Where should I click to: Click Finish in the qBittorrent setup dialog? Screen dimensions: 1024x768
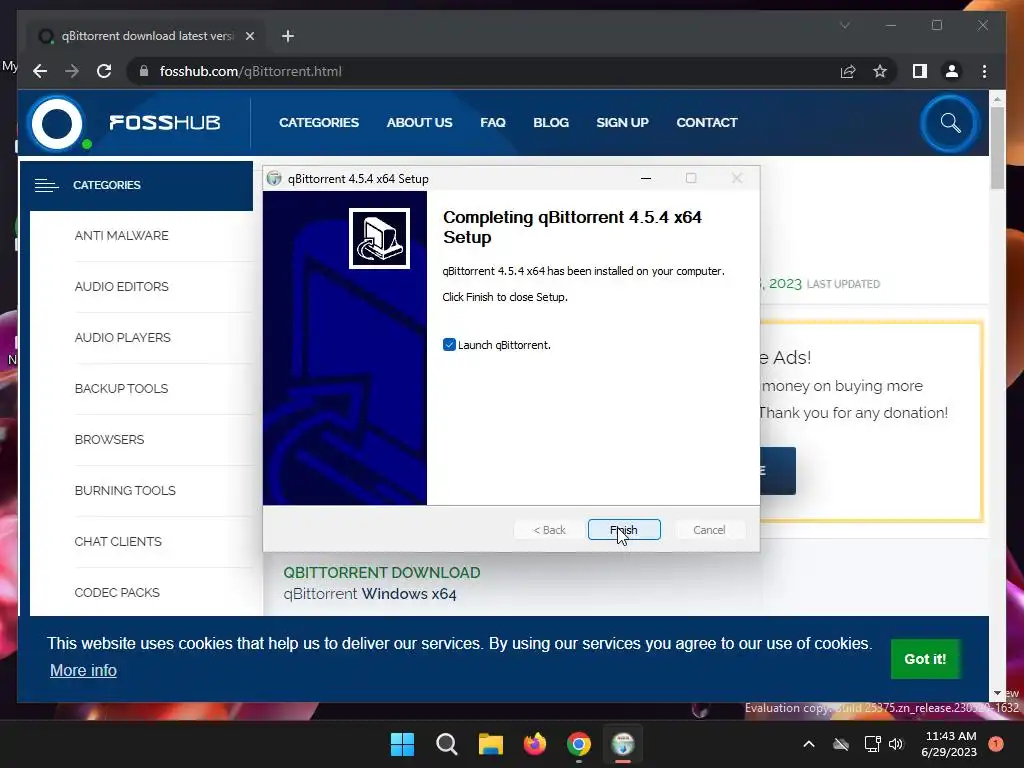click(624, 530)
